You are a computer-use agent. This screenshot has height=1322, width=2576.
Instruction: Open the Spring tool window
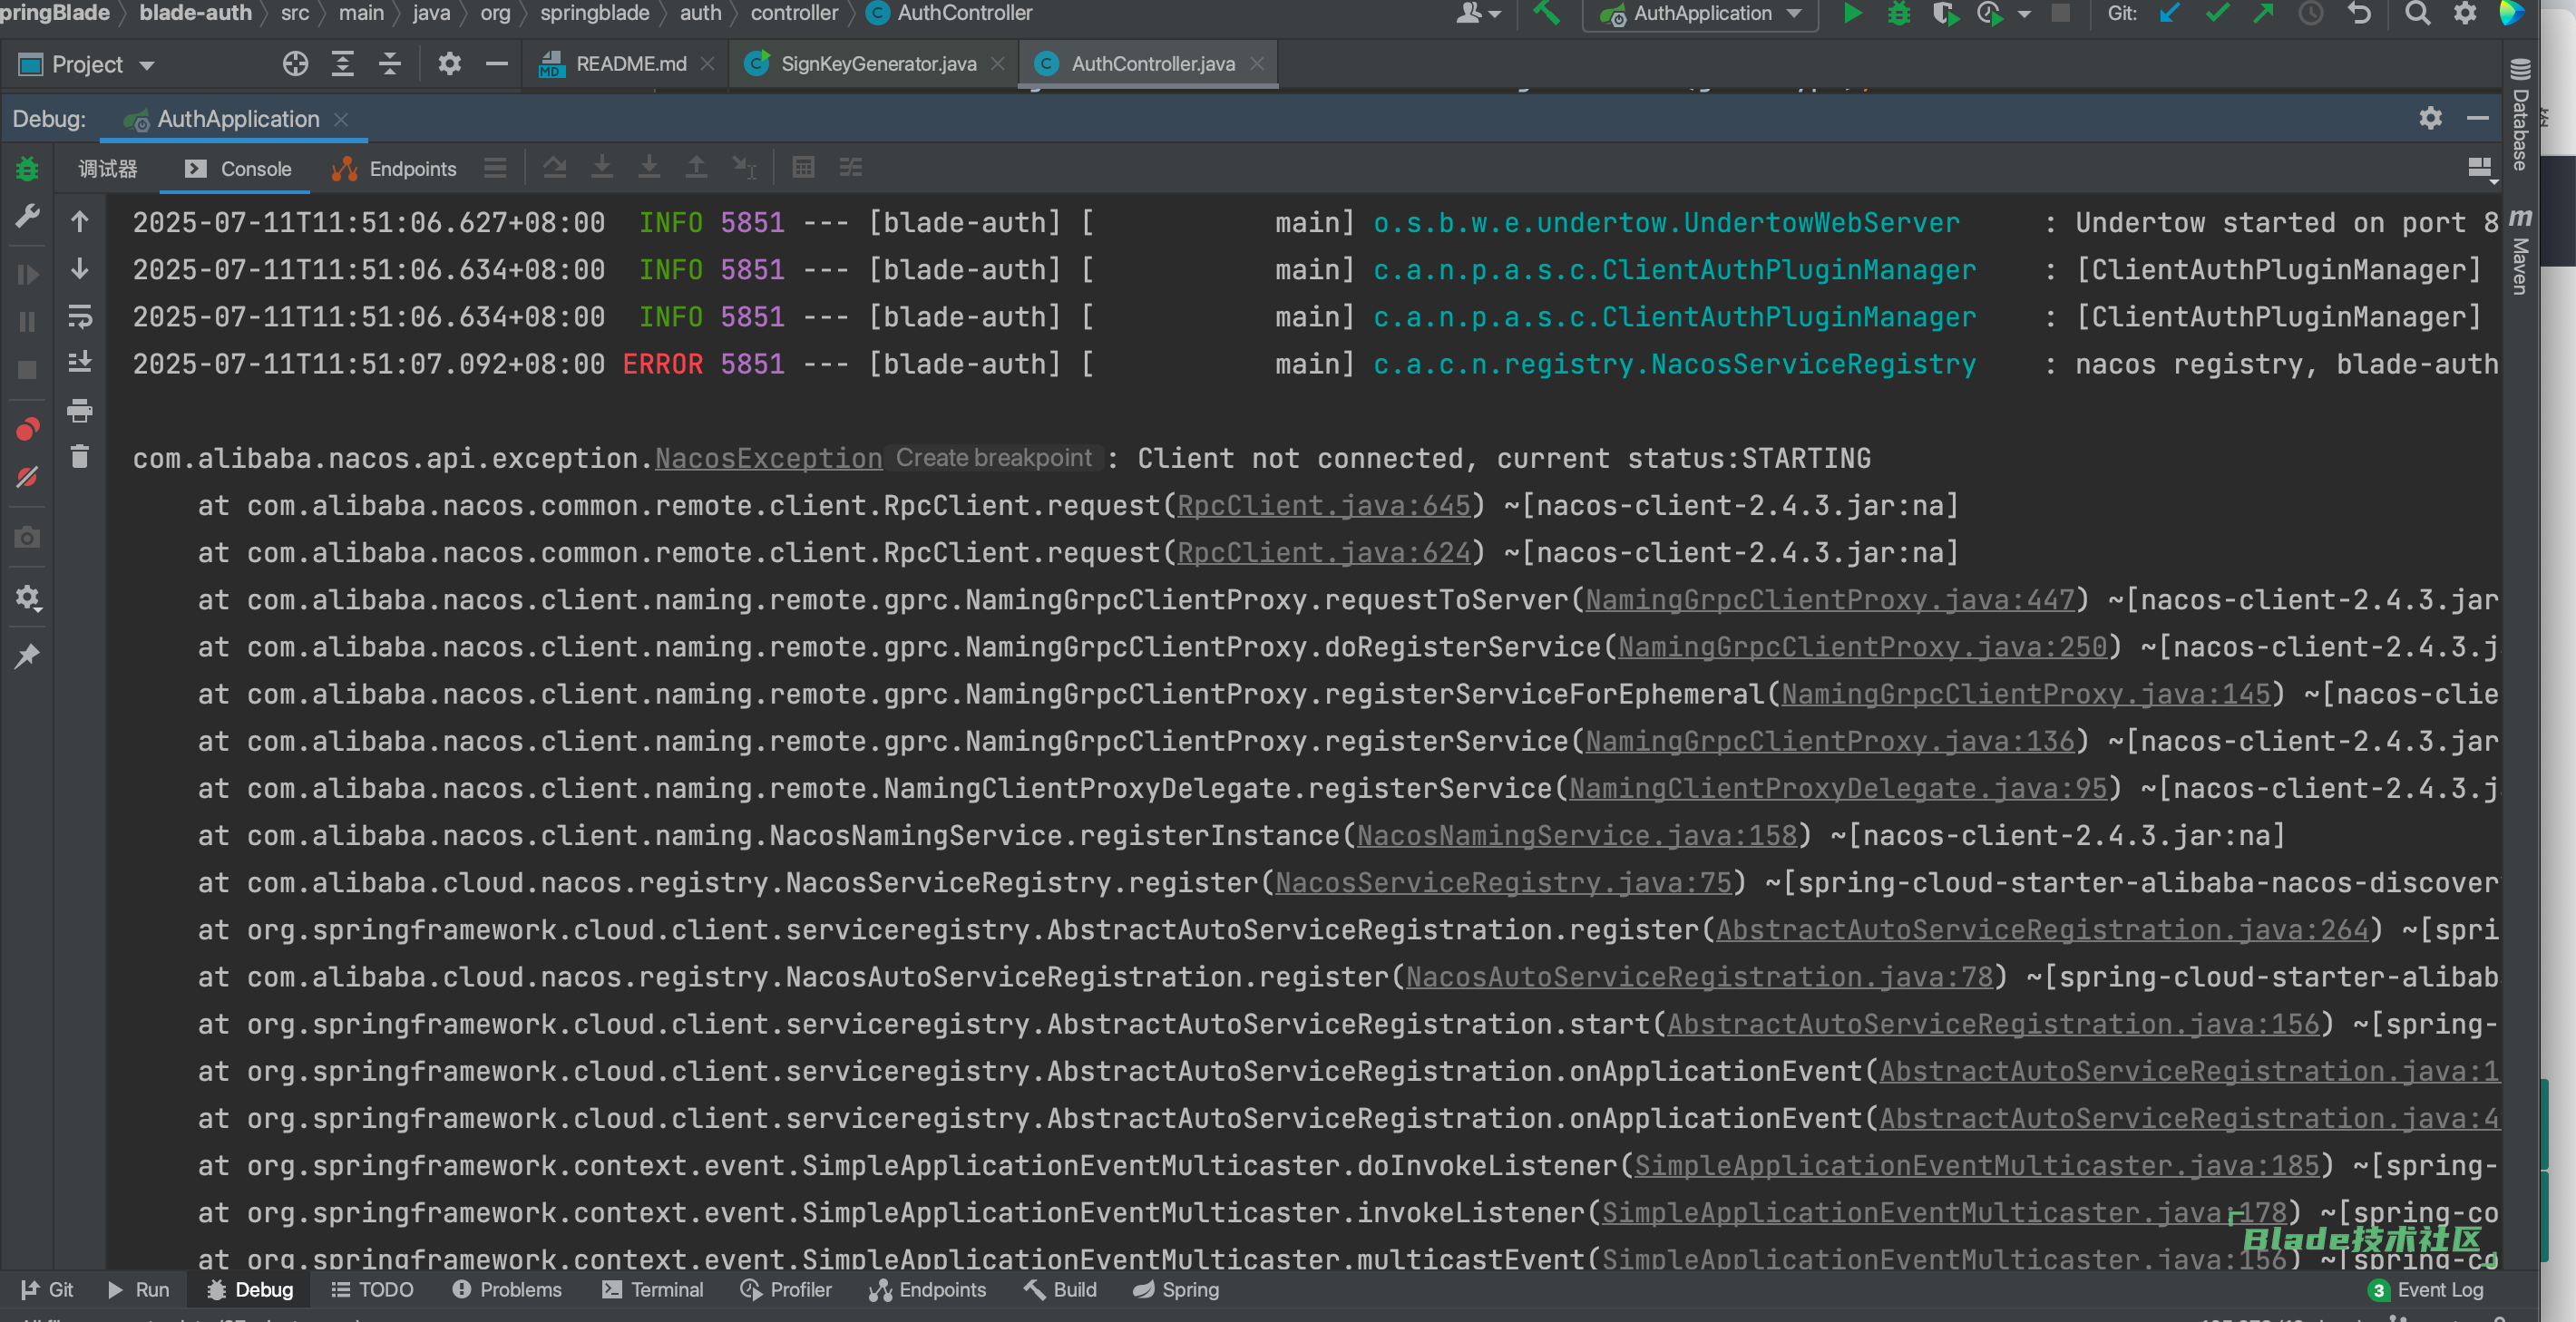tap(1176, 1290)
